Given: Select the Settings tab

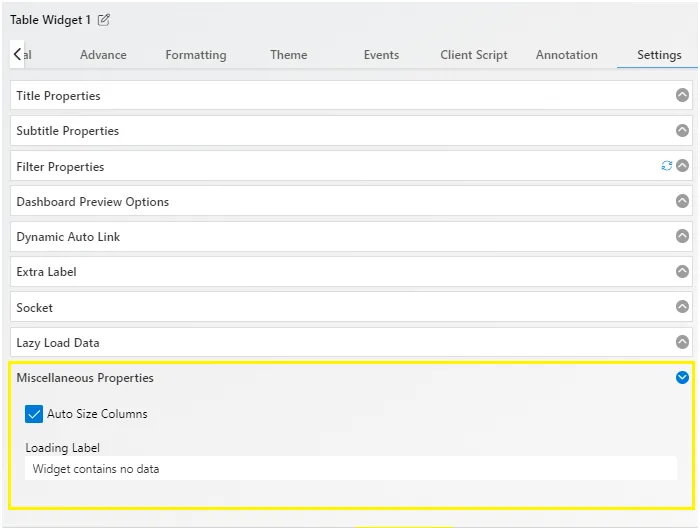Looking at the screenshot, I should [x=659, y=55].
